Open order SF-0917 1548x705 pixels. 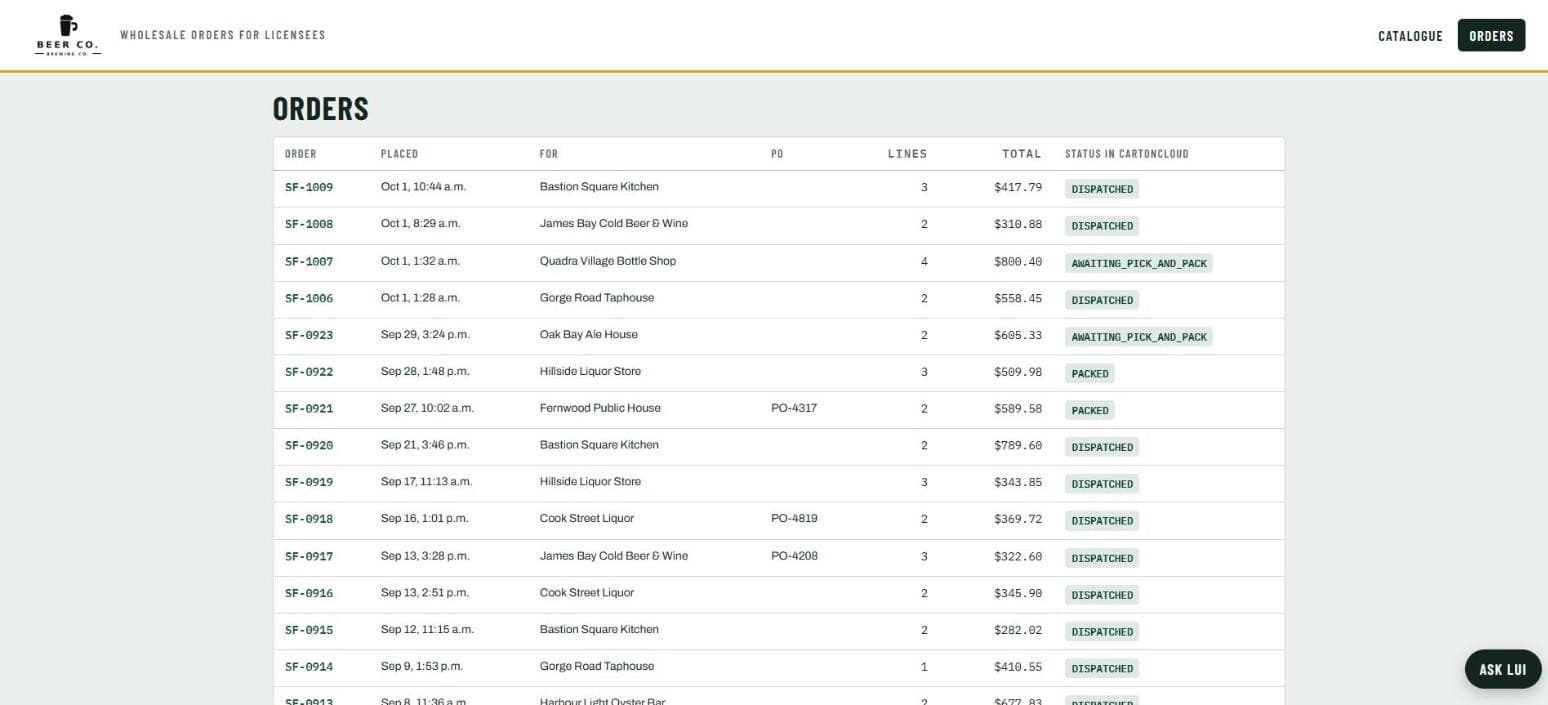(309, 556)
